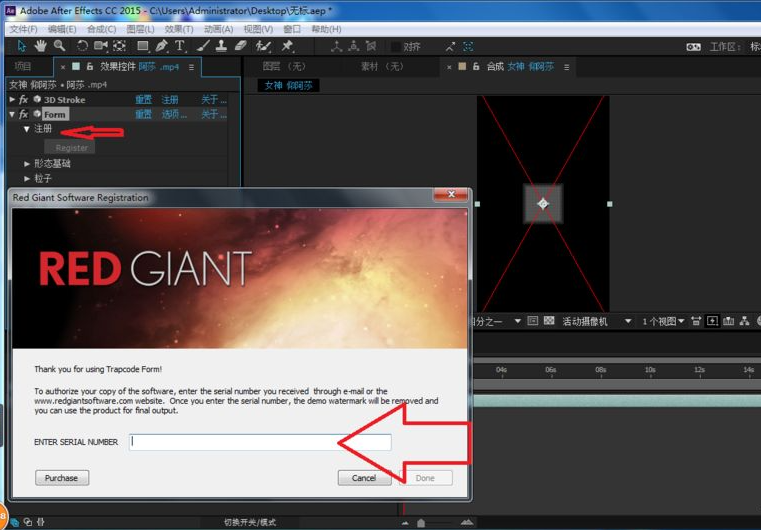This screenshot has width=761, height=530.
Task: Click Cancel in the registration dialog
Action: pos(364,478)
